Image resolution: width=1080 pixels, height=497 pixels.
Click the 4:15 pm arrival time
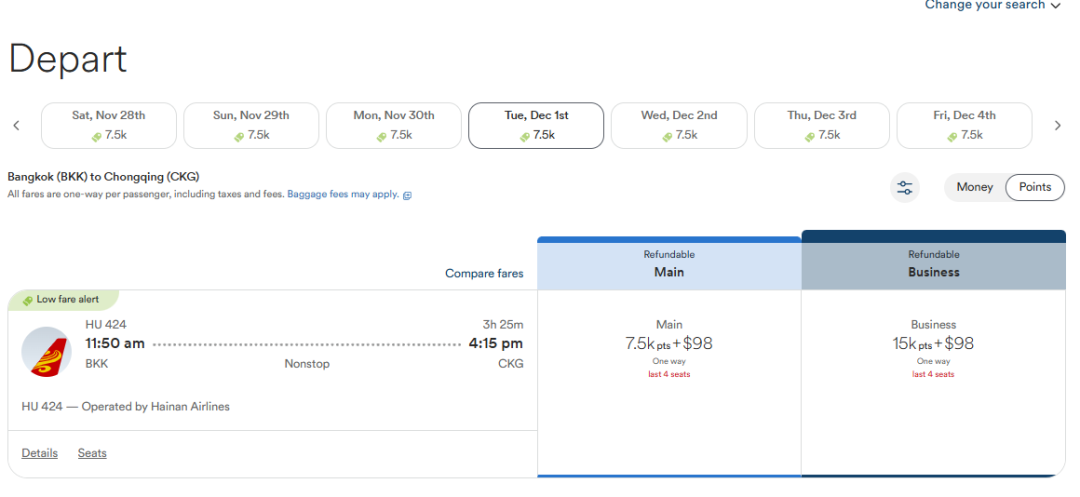(496, 343)
